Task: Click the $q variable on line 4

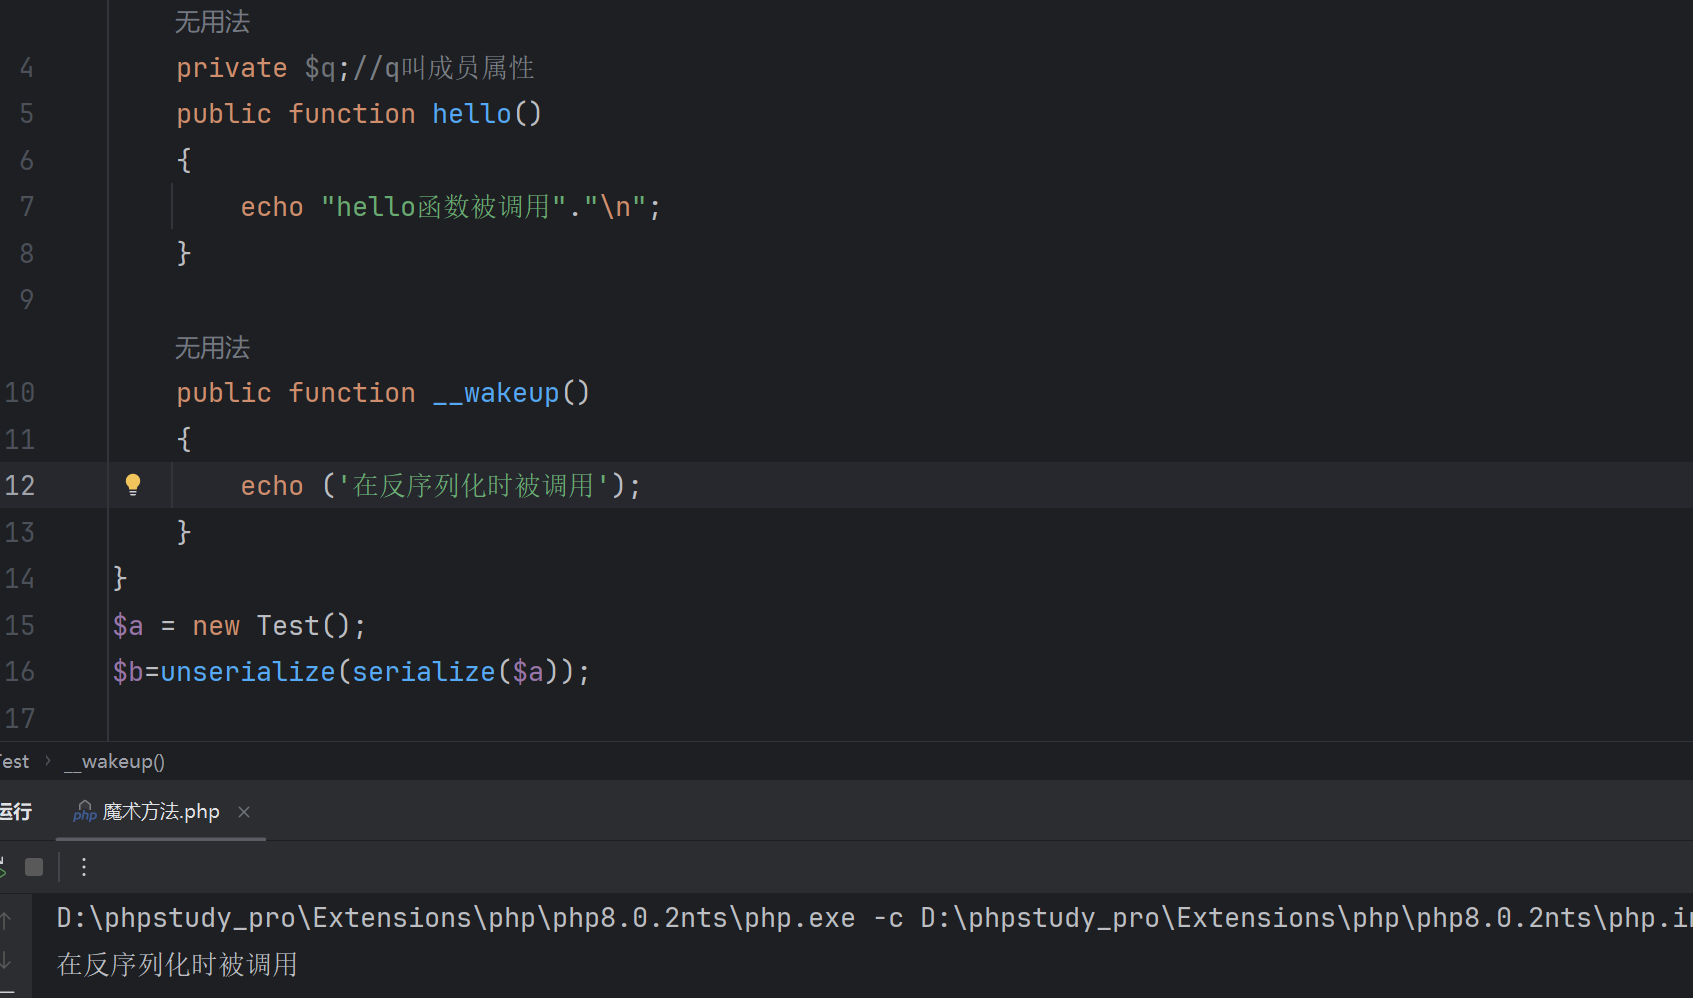Action: tap(320, 68)
